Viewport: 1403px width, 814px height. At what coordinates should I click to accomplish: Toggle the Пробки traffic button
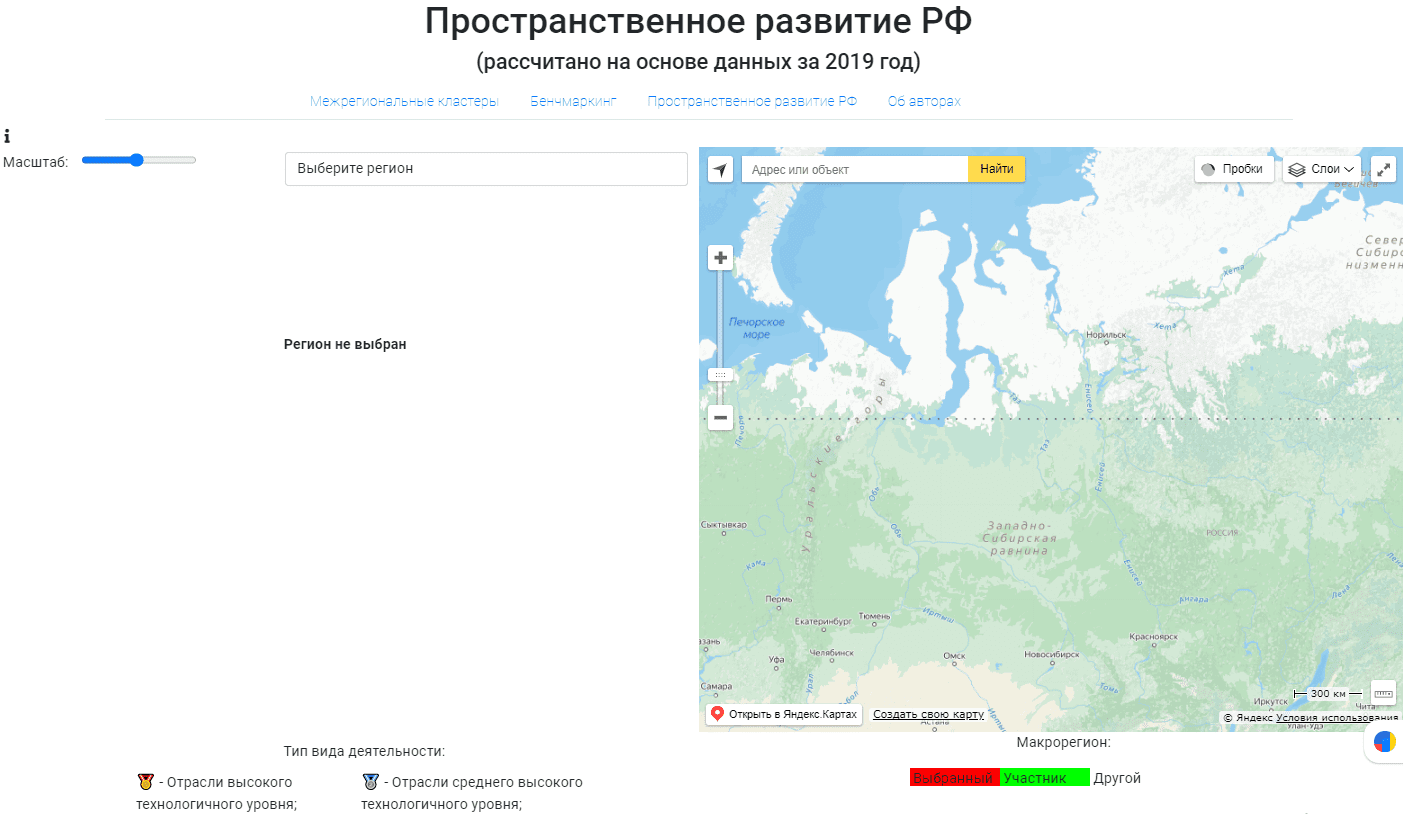[1235, 169]
